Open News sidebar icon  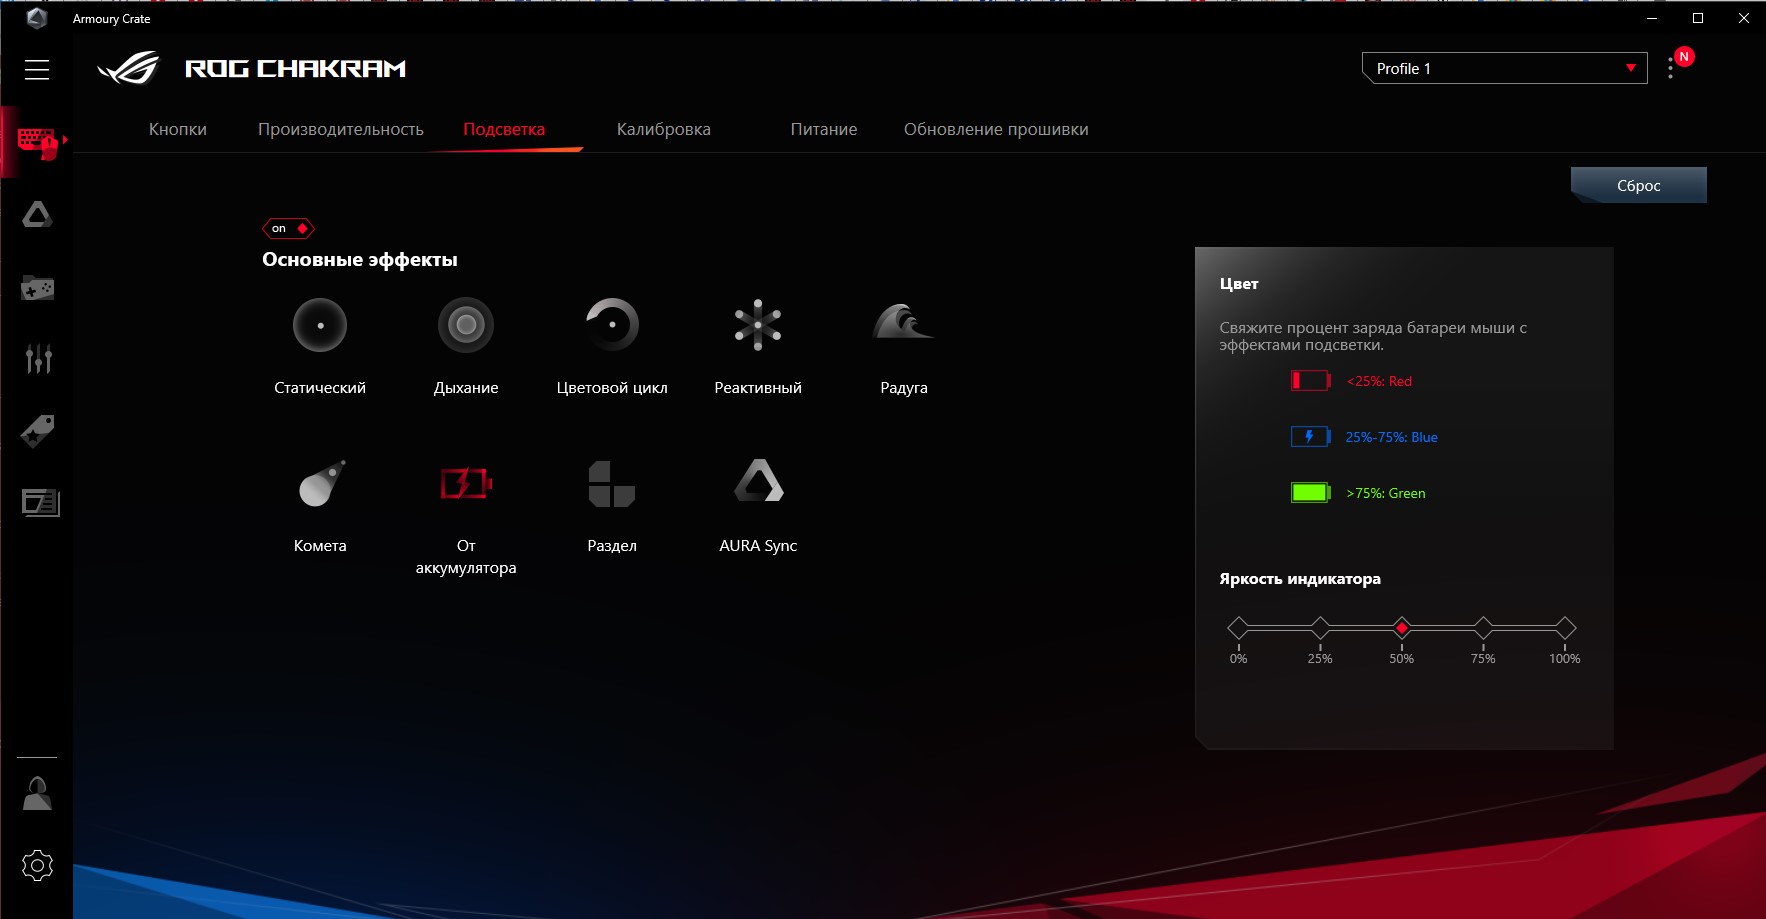click(40, 503)
